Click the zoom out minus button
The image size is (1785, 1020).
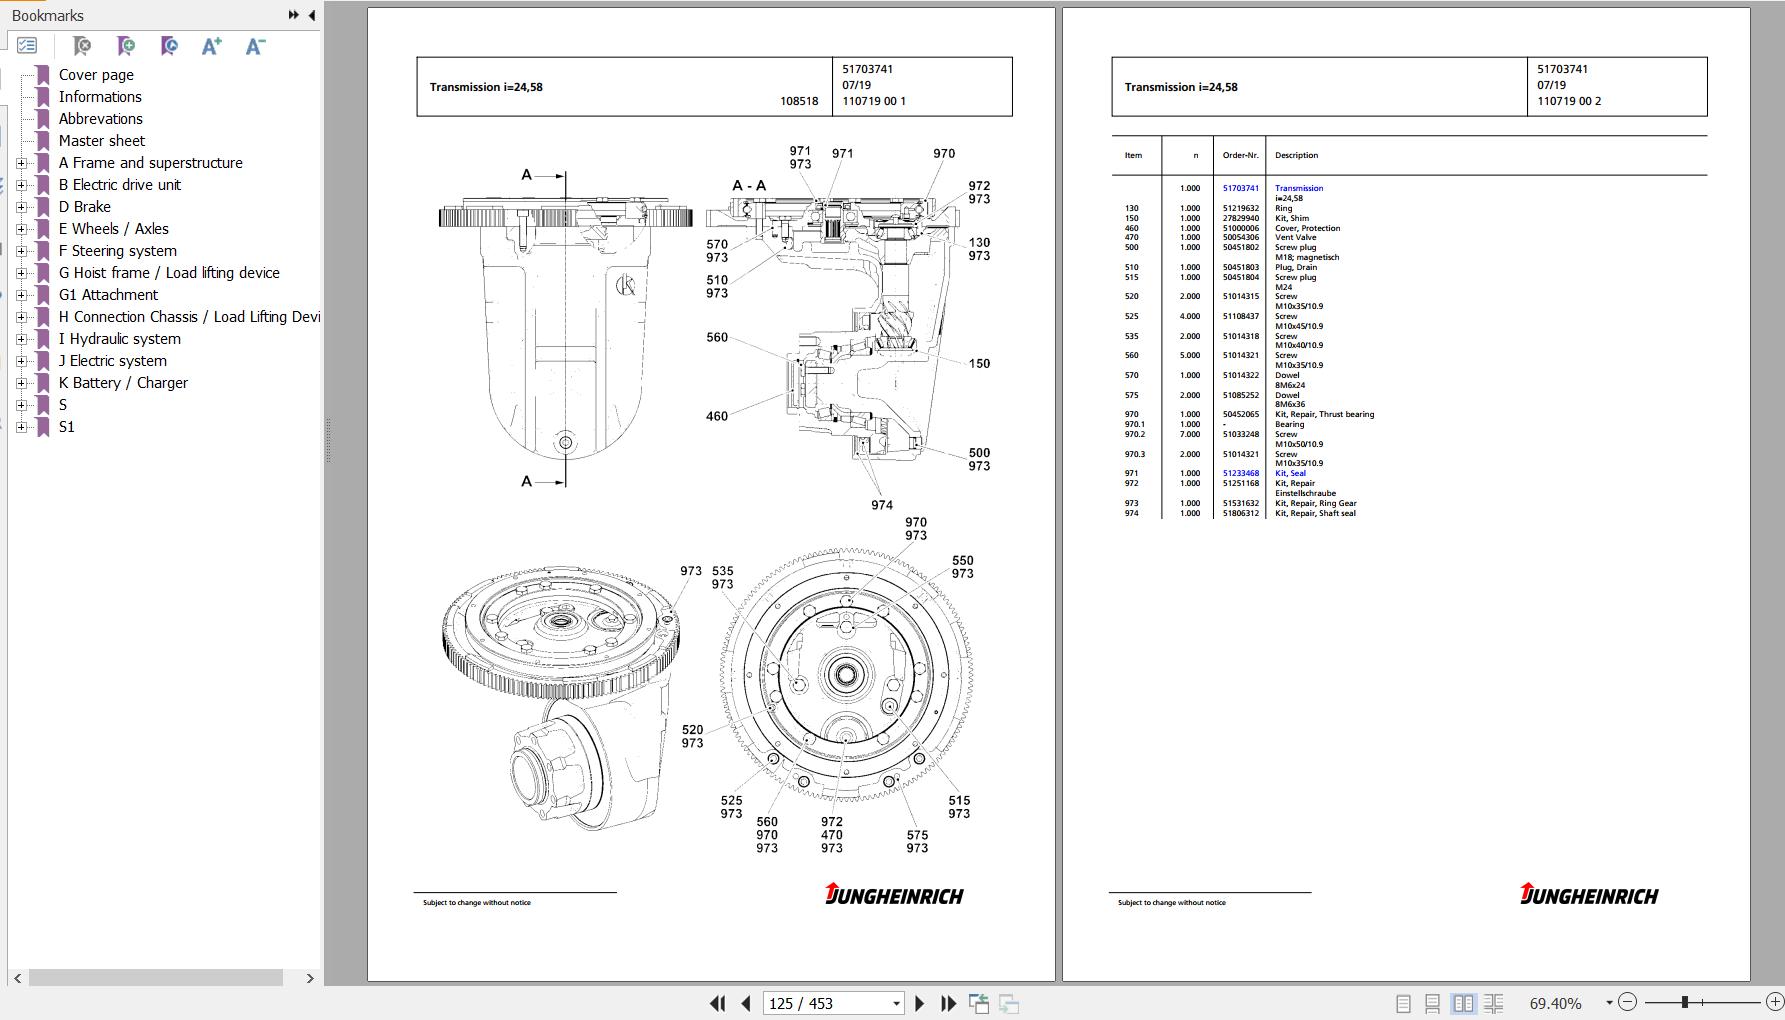click(1627, 1002)
